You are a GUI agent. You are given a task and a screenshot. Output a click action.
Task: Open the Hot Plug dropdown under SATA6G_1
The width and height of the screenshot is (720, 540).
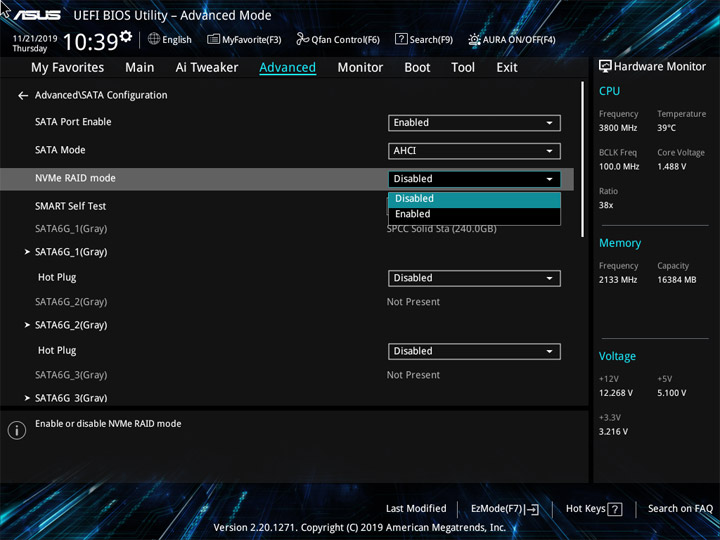click(474, 278)
